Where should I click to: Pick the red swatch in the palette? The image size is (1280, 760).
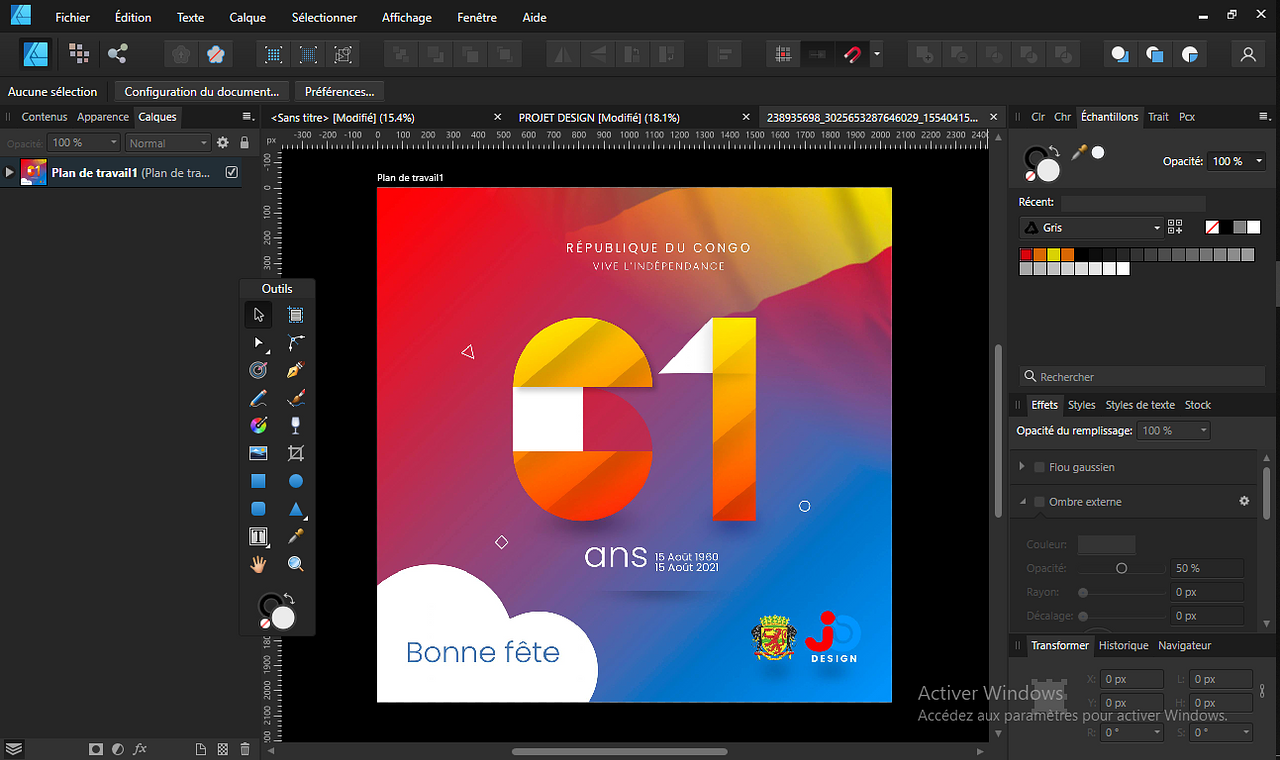(1026, 255)
